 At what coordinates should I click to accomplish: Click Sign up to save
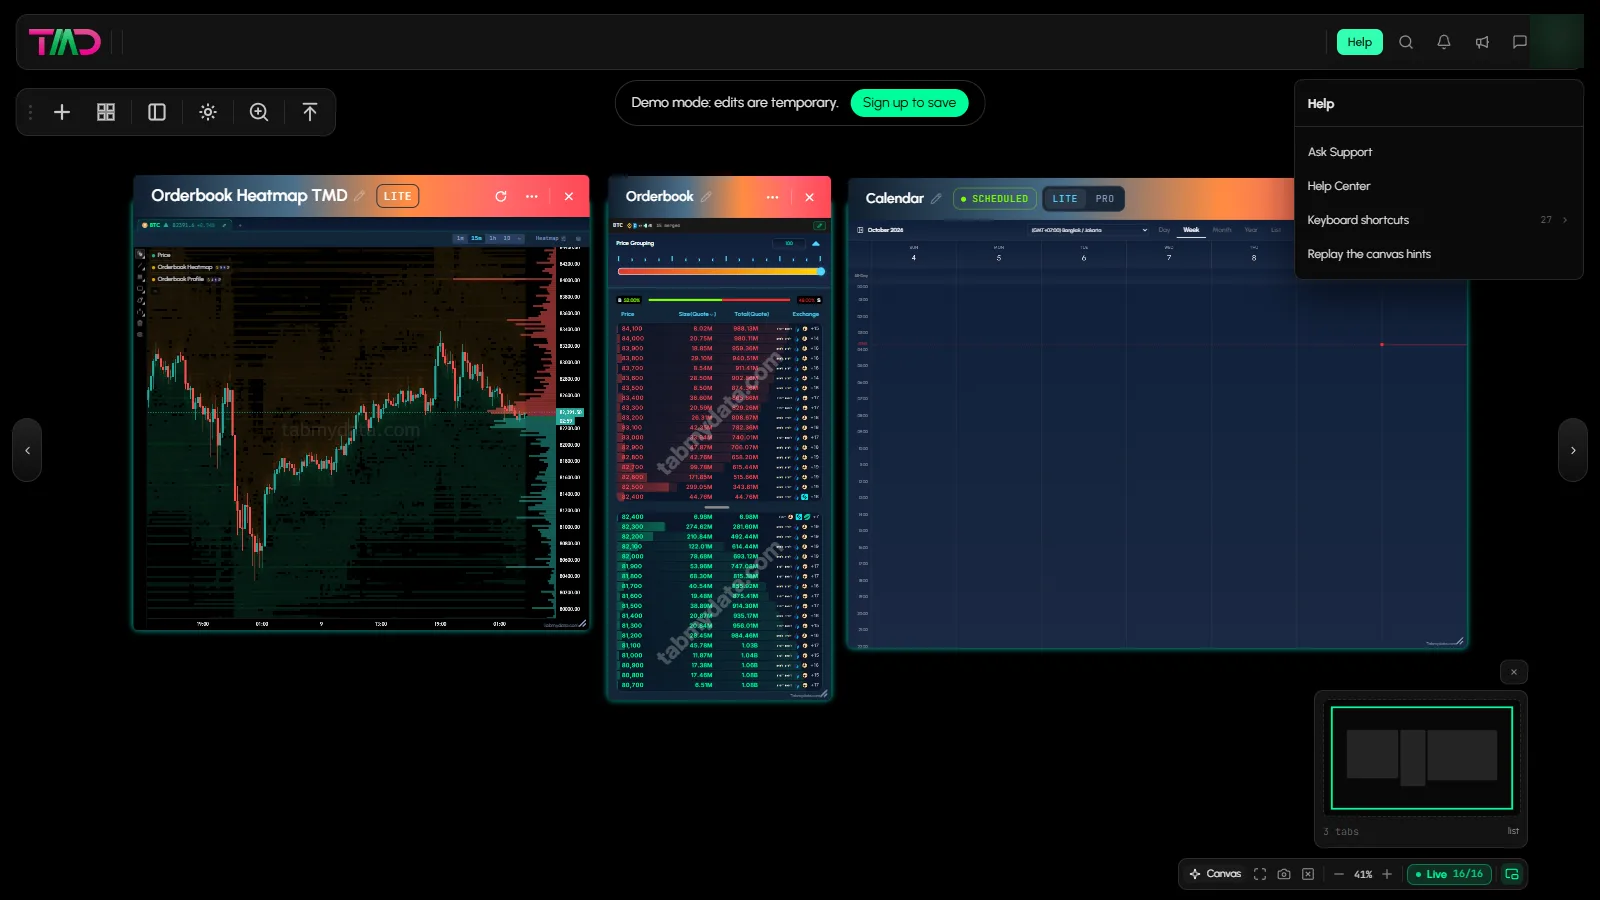(909, 103)
